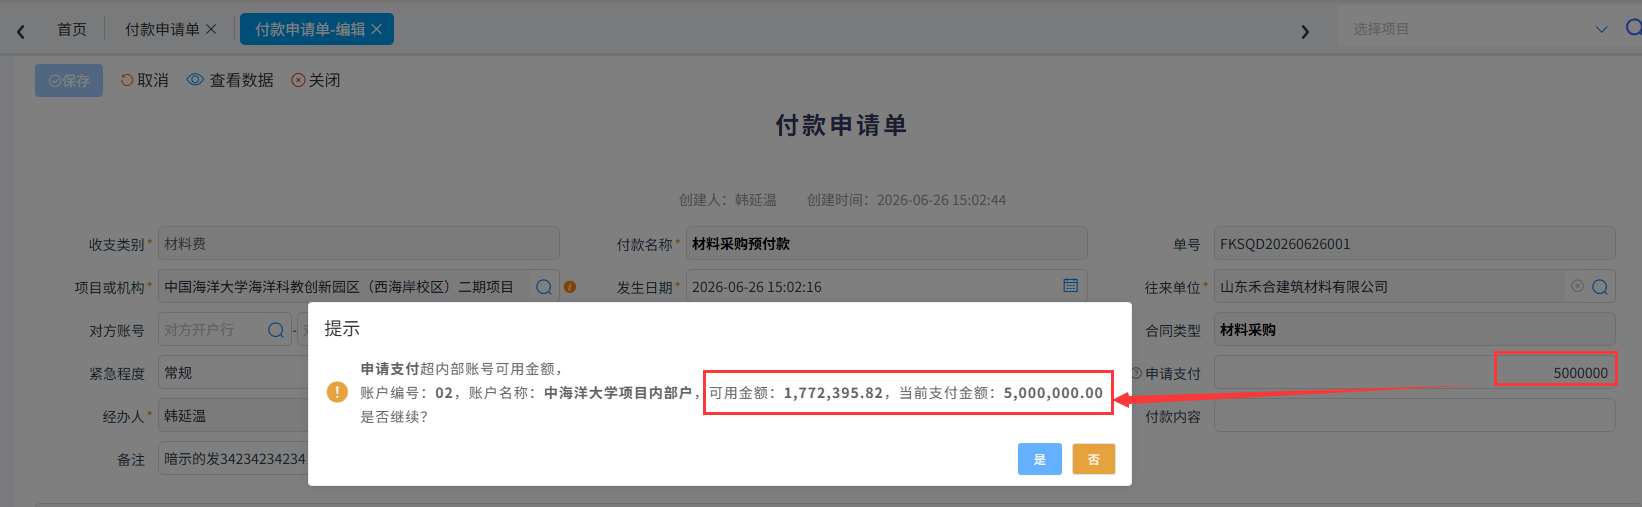This screenshot has width=1642, height=507.
Task: Close the 付款申请单-编辑 tab
Action: click(377, 29)
